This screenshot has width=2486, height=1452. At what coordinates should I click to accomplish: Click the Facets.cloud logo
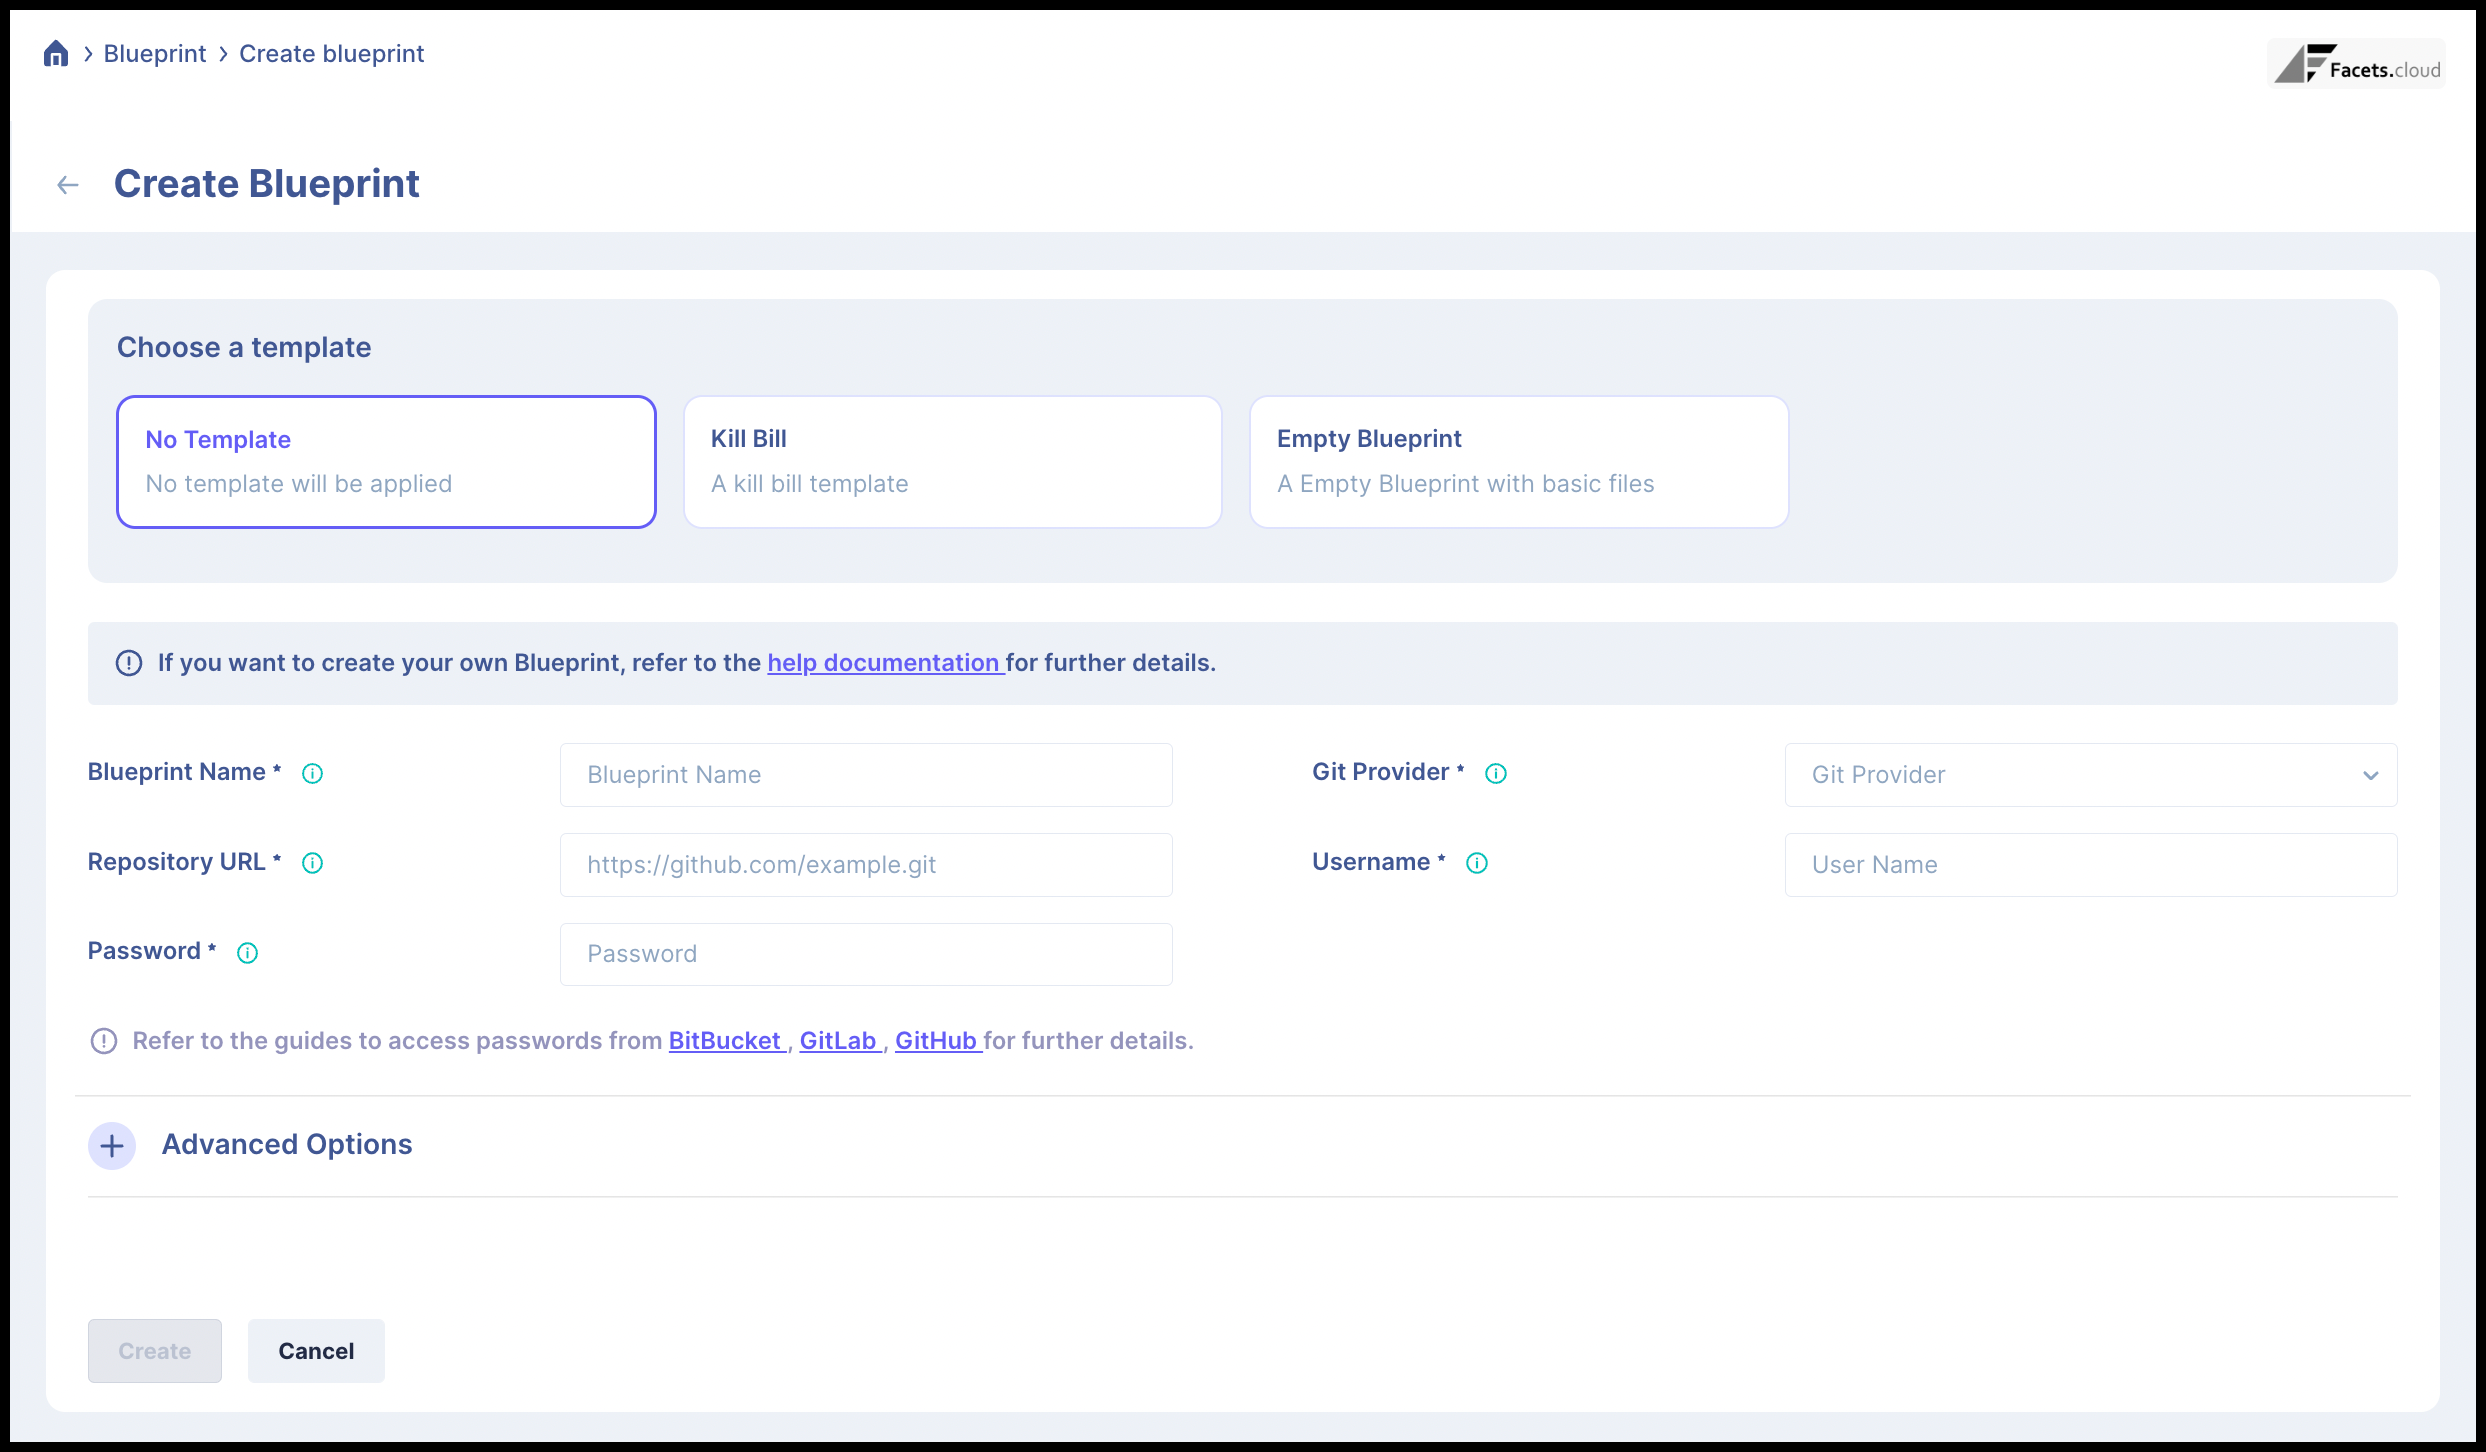pos(2356,65)
